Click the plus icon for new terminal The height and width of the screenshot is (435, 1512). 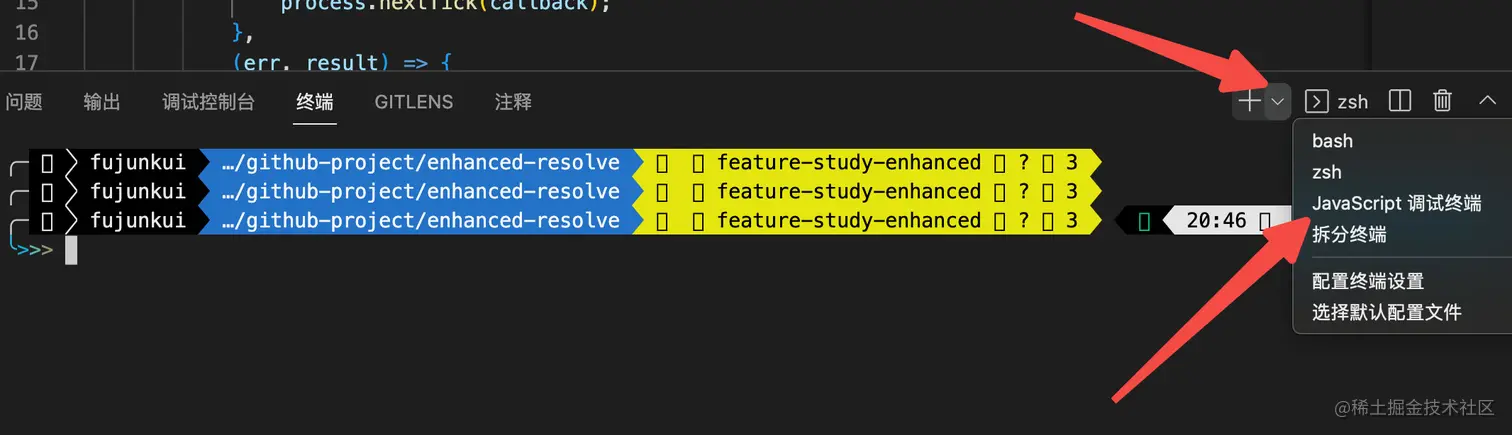point(1249,101)
